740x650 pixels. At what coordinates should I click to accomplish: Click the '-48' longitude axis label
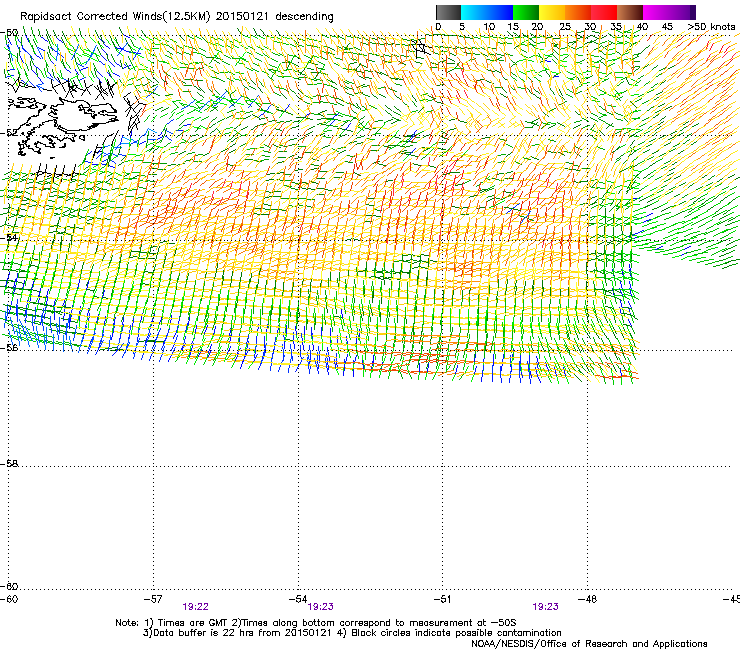(587, 599)
